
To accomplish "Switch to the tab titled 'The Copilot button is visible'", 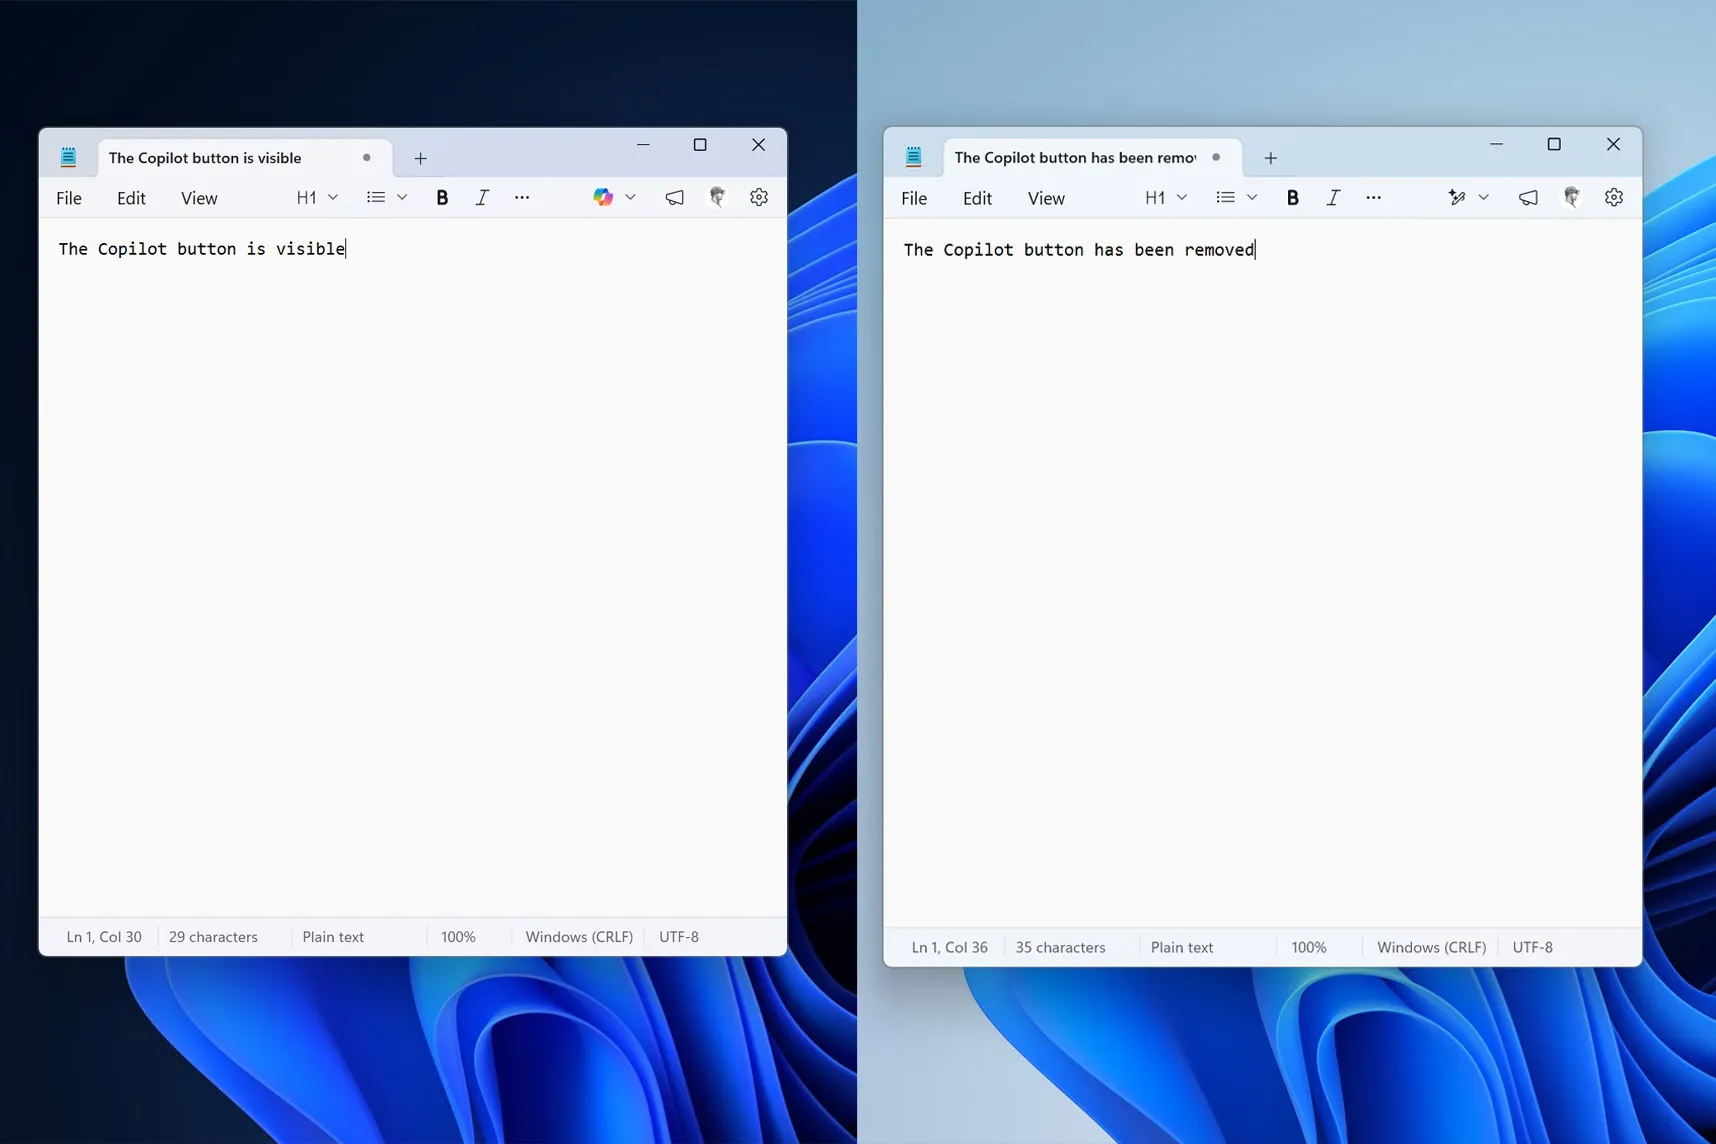I will point(205,157).
